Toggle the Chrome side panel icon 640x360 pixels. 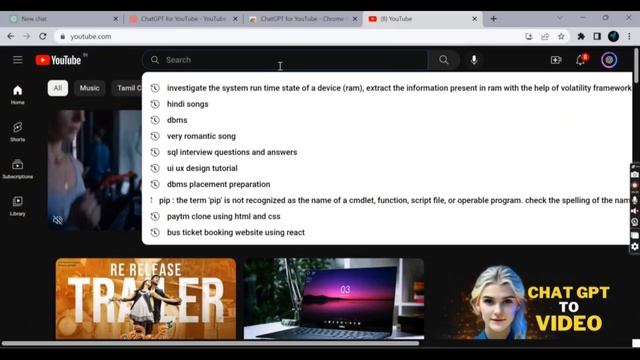[597, 36]
